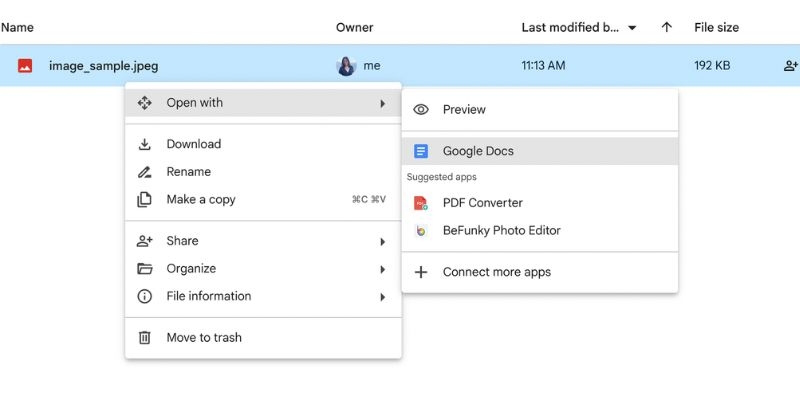This screenshot has width=800, height=400.
Task: Expand the Open with submenu arrow
Action: [x=383, y=104]
